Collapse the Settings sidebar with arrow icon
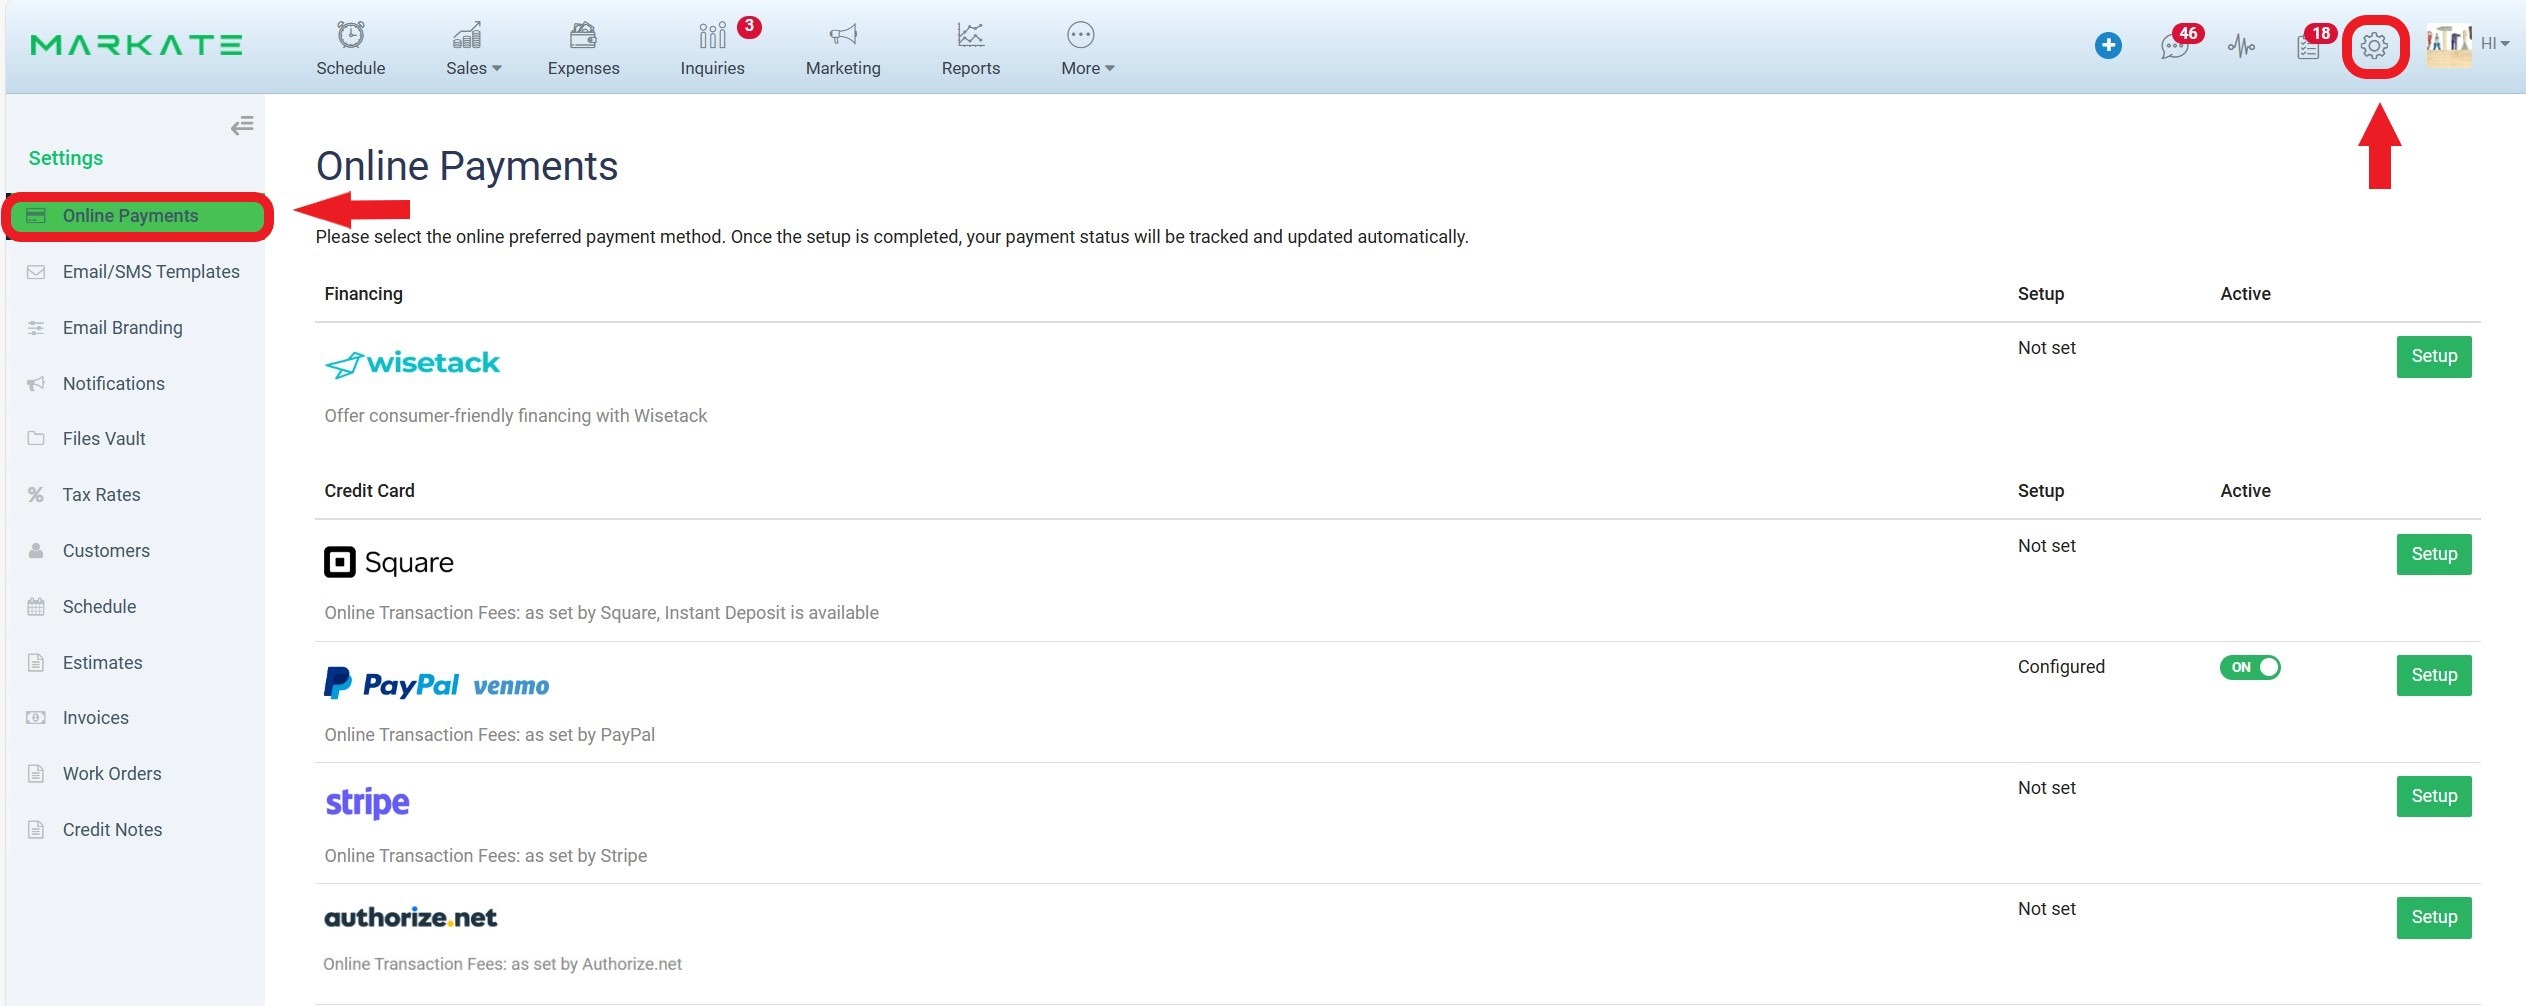 coord(242,126)
